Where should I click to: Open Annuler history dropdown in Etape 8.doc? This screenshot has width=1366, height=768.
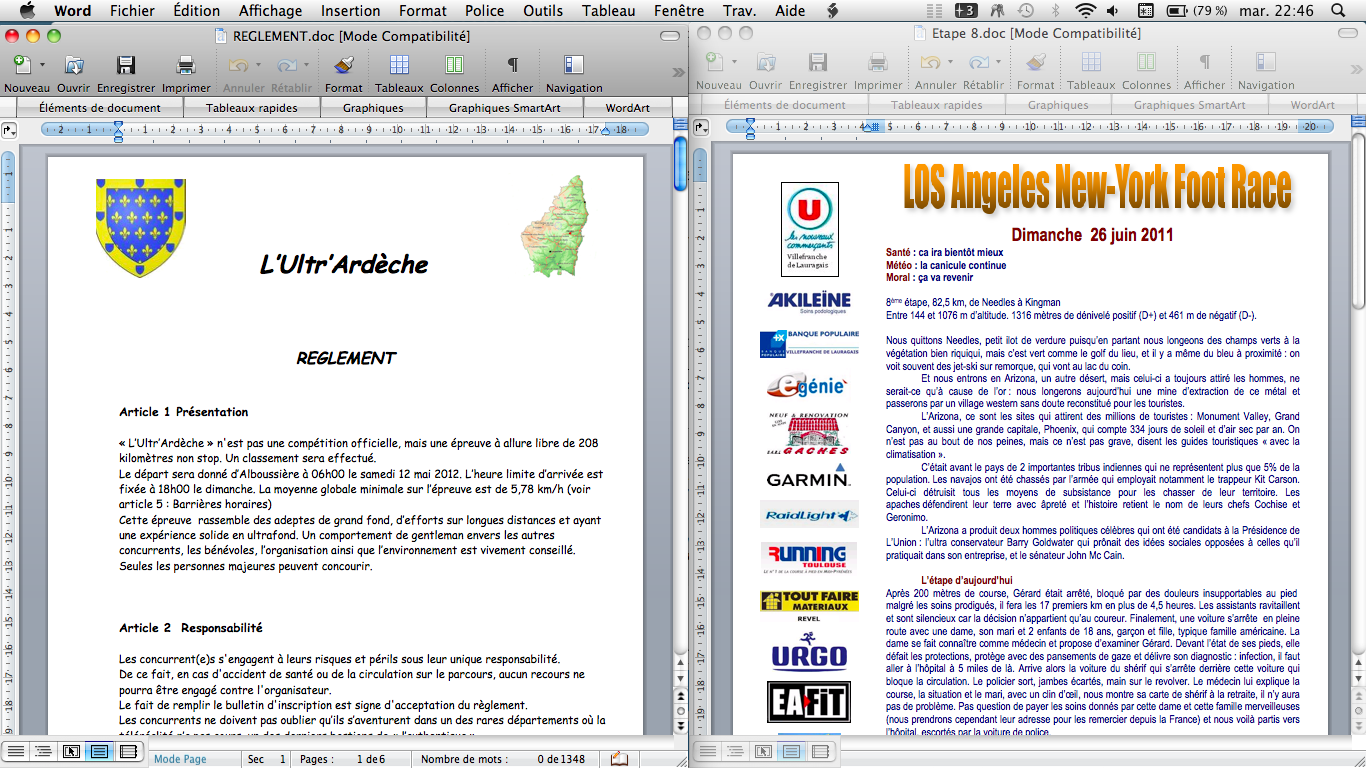click(949, 64)
